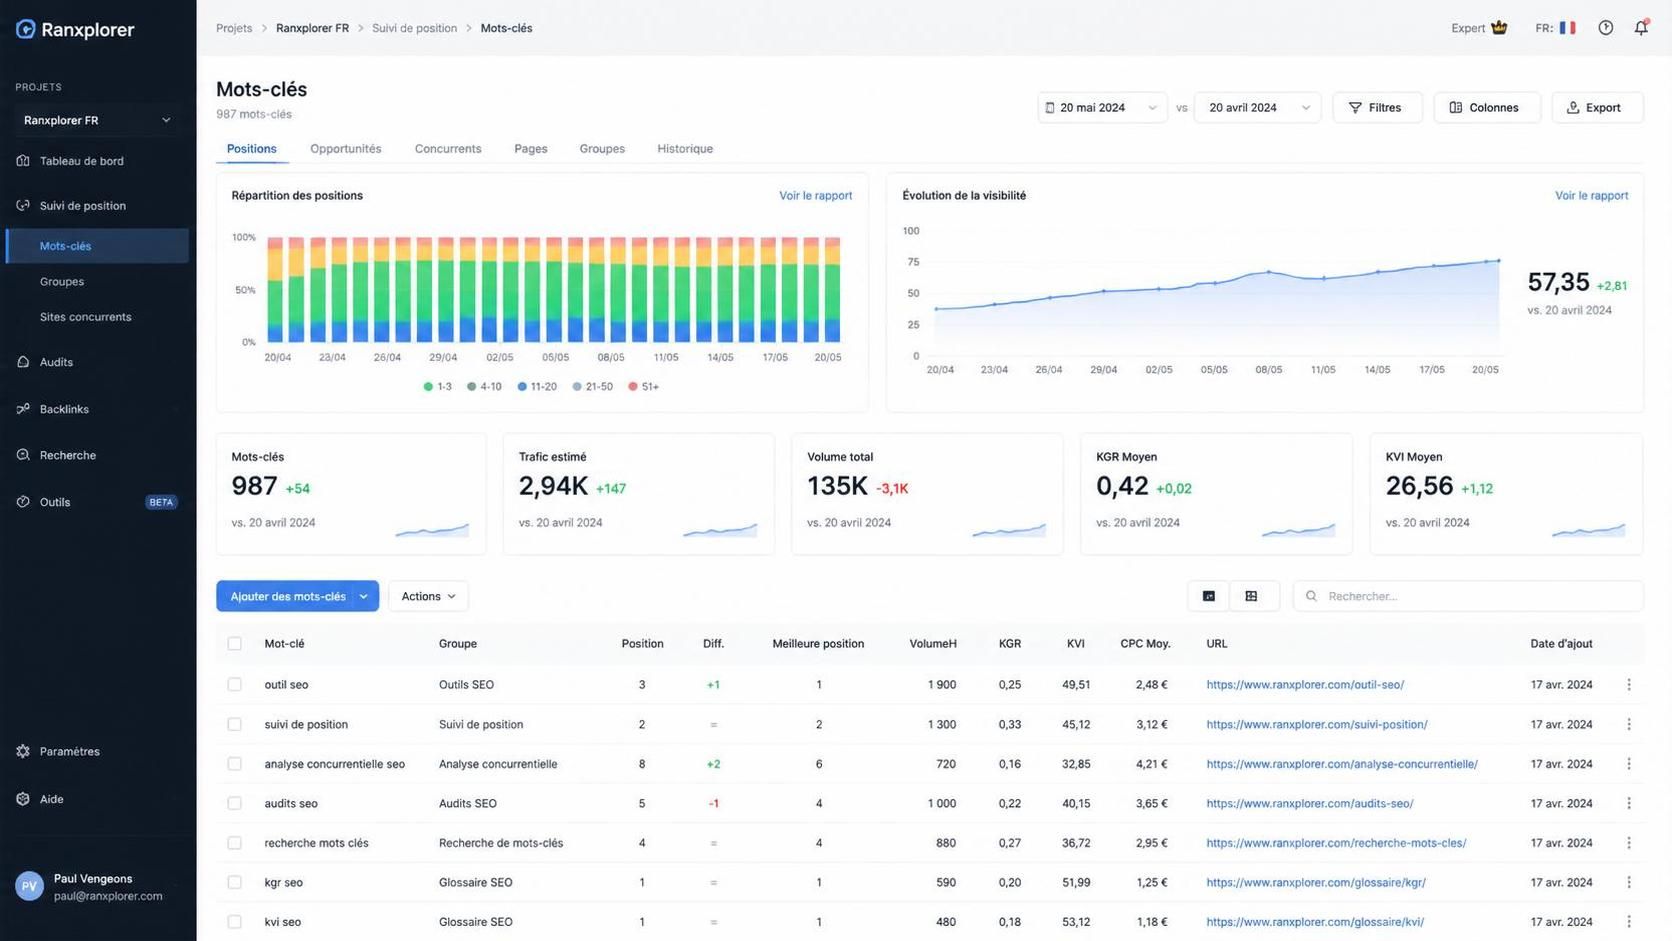1672x941 pixels.
Task: Click the Filtres button
Action: pos(1377,108)
